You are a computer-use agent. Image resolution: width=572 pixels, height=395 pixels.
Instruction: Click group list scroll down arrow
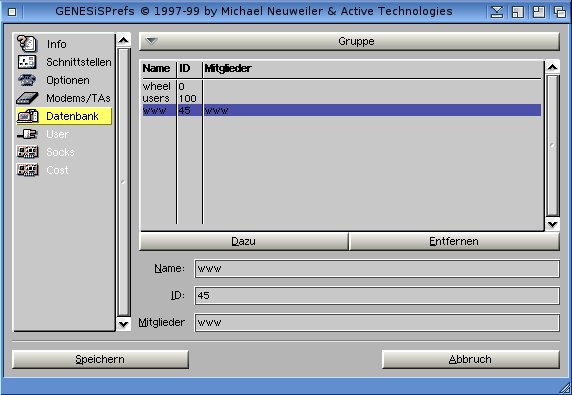552,224
